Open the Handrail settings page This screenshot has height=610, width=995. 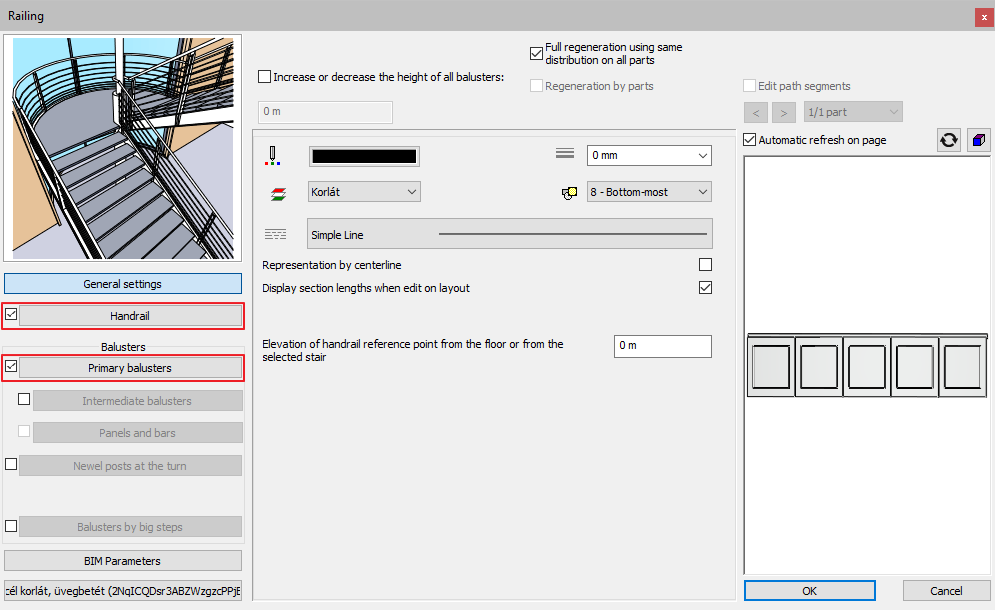click(131, 316)
